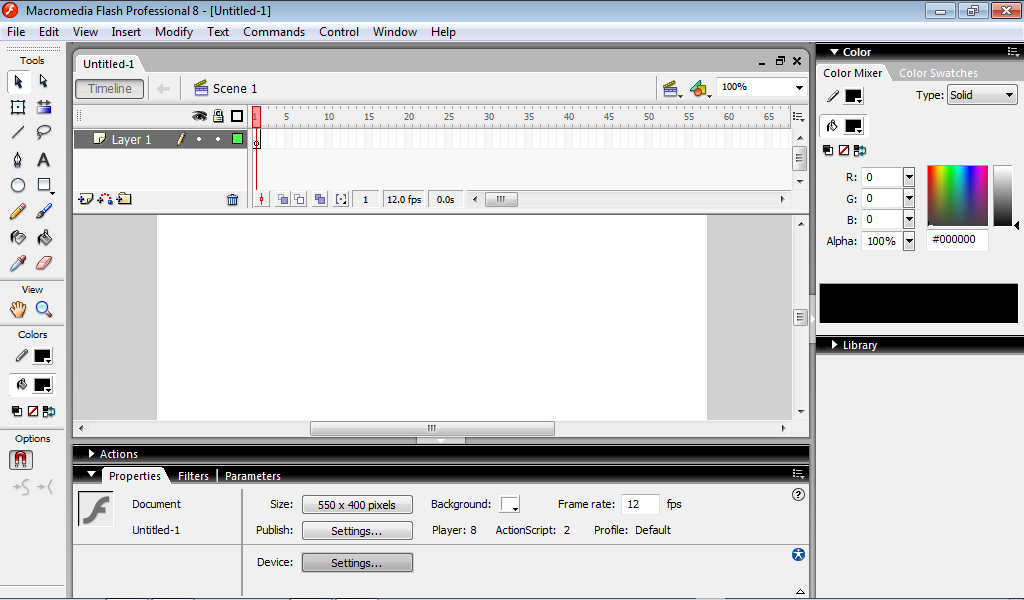Open the R value dropdown arrow
This screenshot has width=1024, height=600.
pyautogui.click(x=908, y=177)
